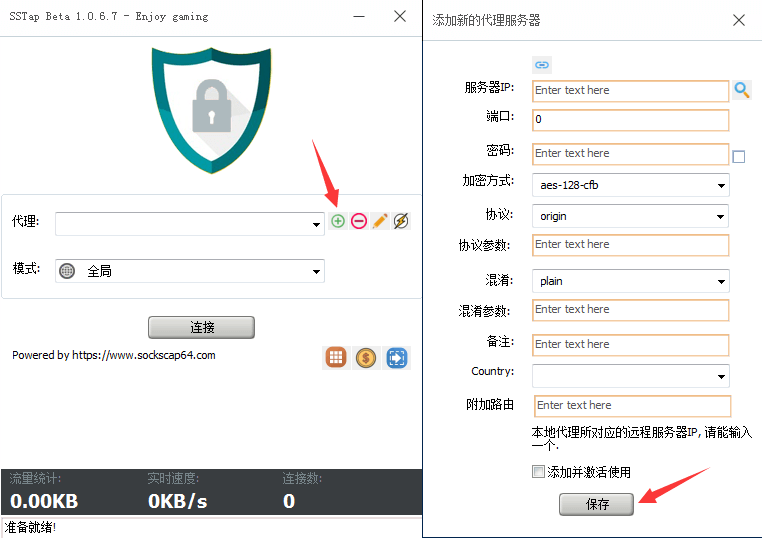
Task: Click the shield lock logo
Action: coord(211,110)
